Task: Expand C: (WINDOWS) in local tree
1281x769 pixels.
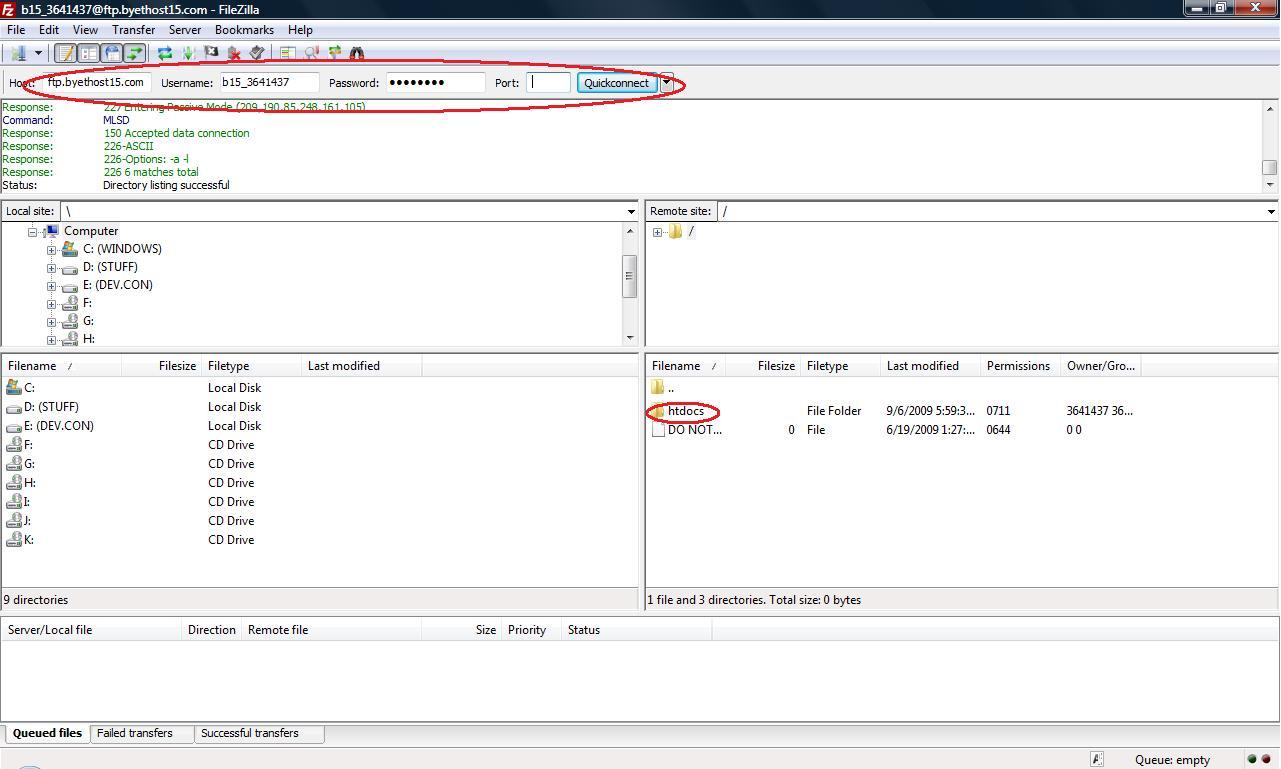Action: 51,249
